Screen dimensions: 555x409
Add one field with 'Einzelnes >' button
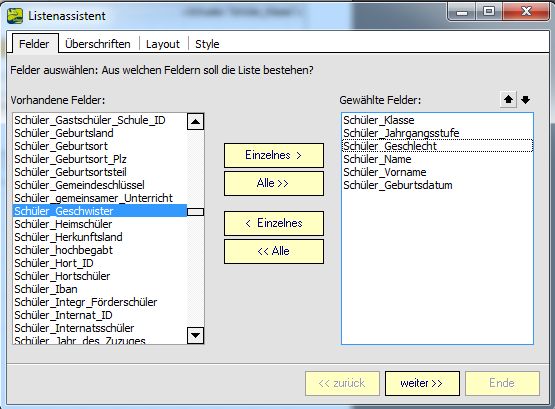274,155
